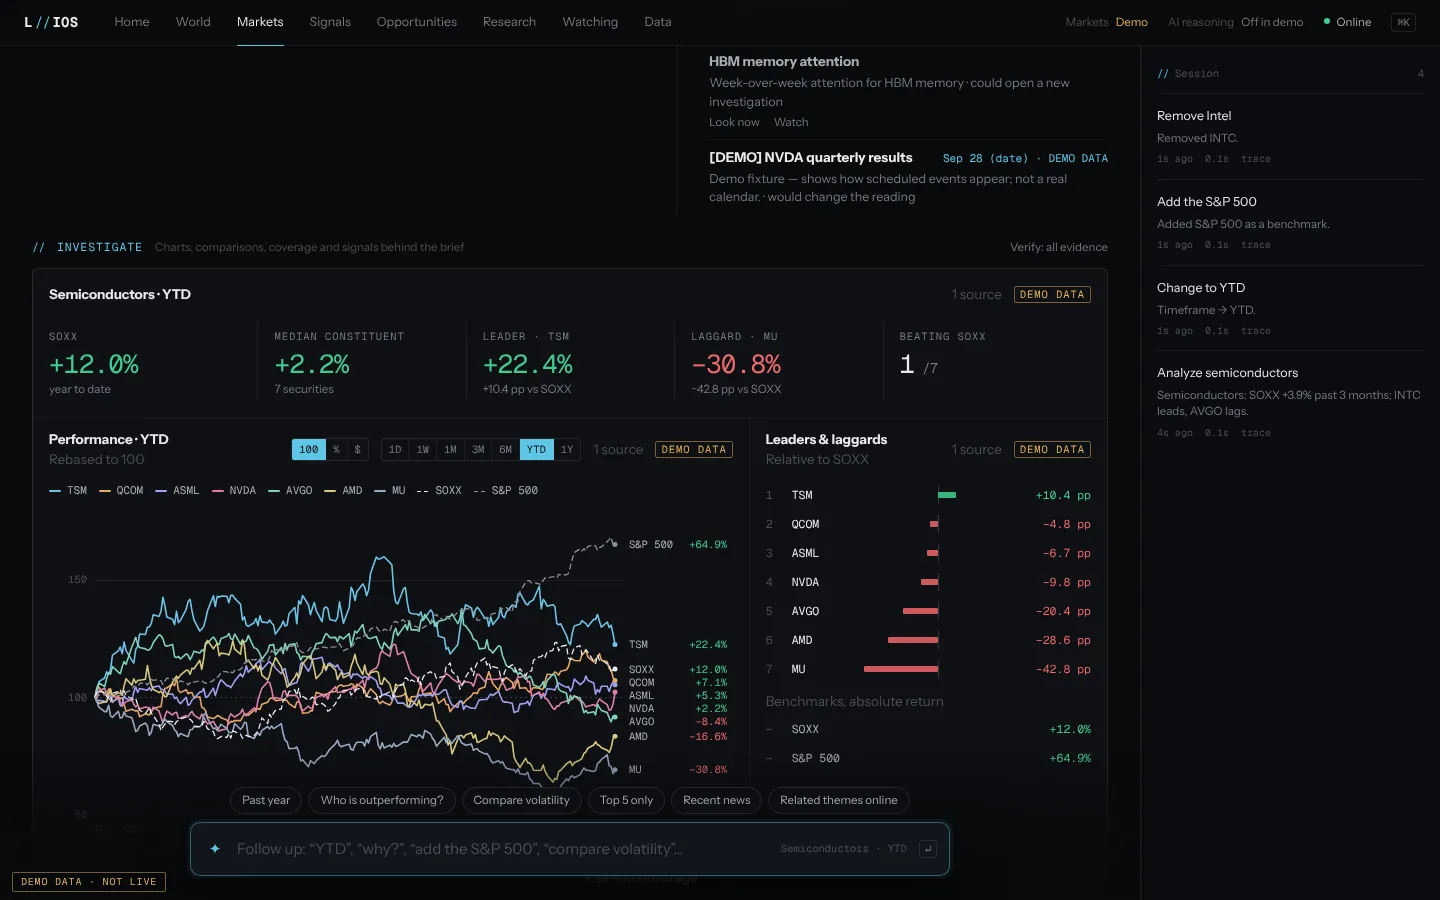Click the L//IOS logo
The width and height of the screenshot is (1440, 900).
51,22
